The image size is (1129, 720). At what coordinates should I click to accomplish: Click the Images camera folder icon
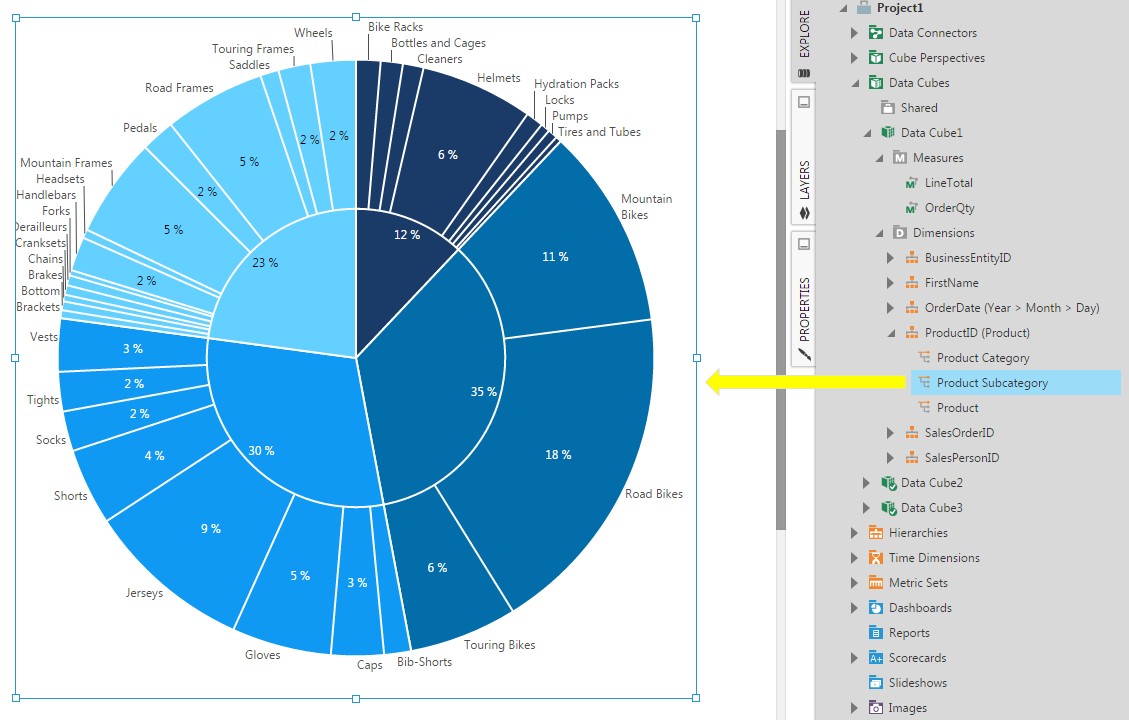(876, 708)
